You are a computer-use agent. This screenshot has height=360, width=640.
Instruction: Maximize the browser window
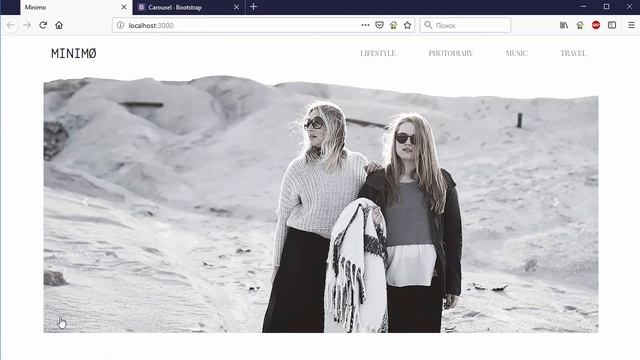coord(607,7)
